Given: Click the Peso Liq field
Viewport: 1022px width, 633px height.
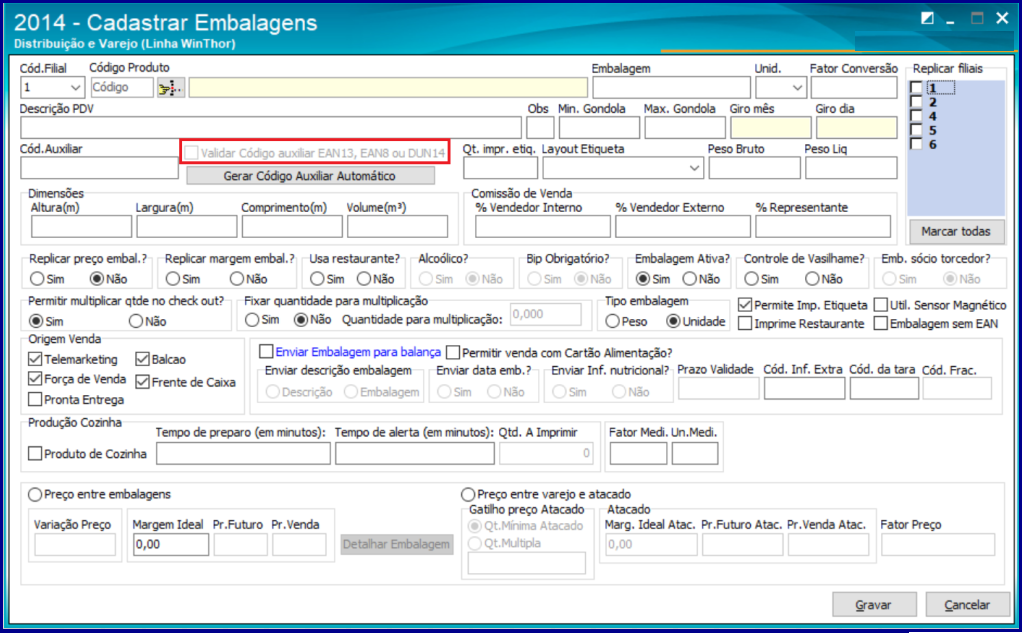Looking at the screenshot, I should [x=851, y=168].
